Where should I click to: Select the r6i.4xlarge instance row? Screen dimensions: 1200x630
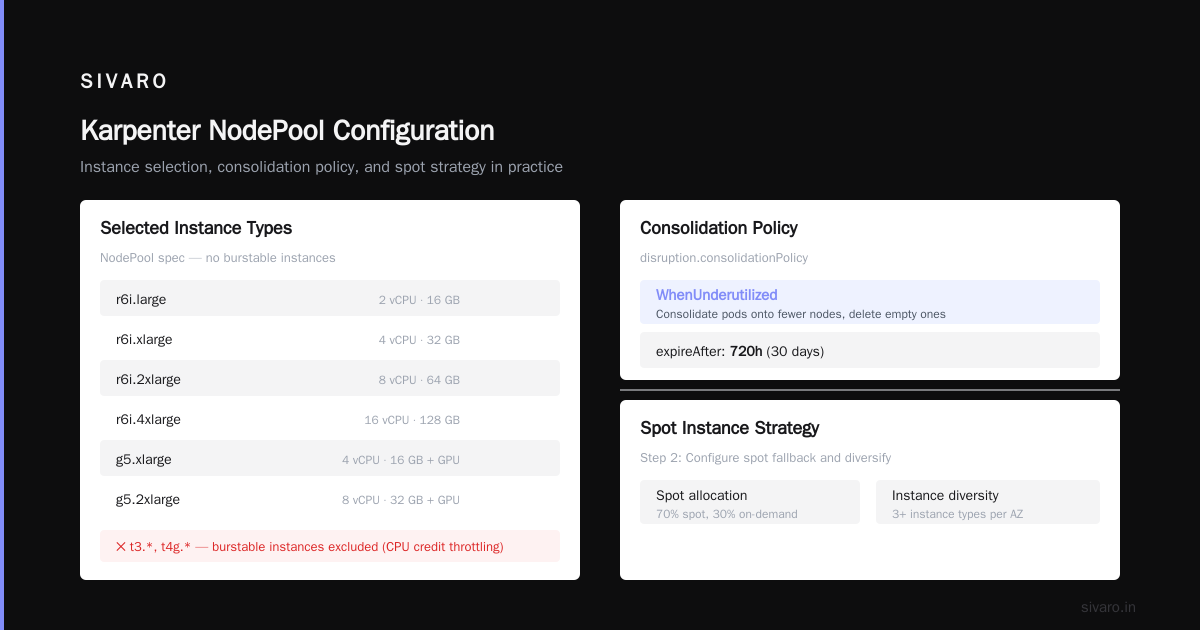coord(330,420)
